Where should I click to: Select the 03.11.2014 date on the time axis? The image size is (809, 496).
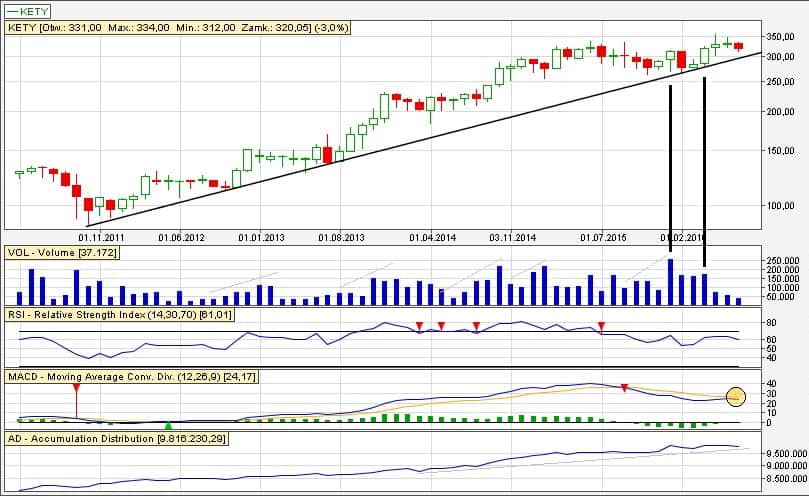514,238
